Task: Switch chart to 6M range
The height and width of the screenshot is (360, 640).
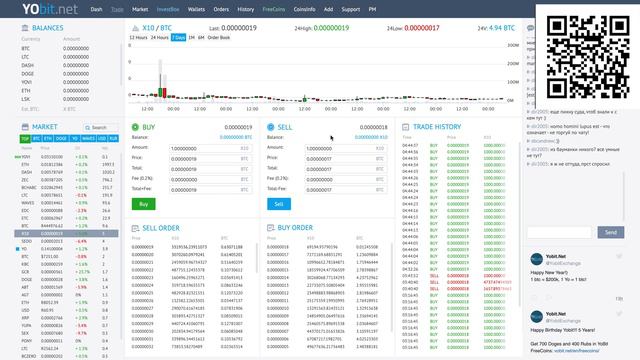Action: (x=201, y=38)
